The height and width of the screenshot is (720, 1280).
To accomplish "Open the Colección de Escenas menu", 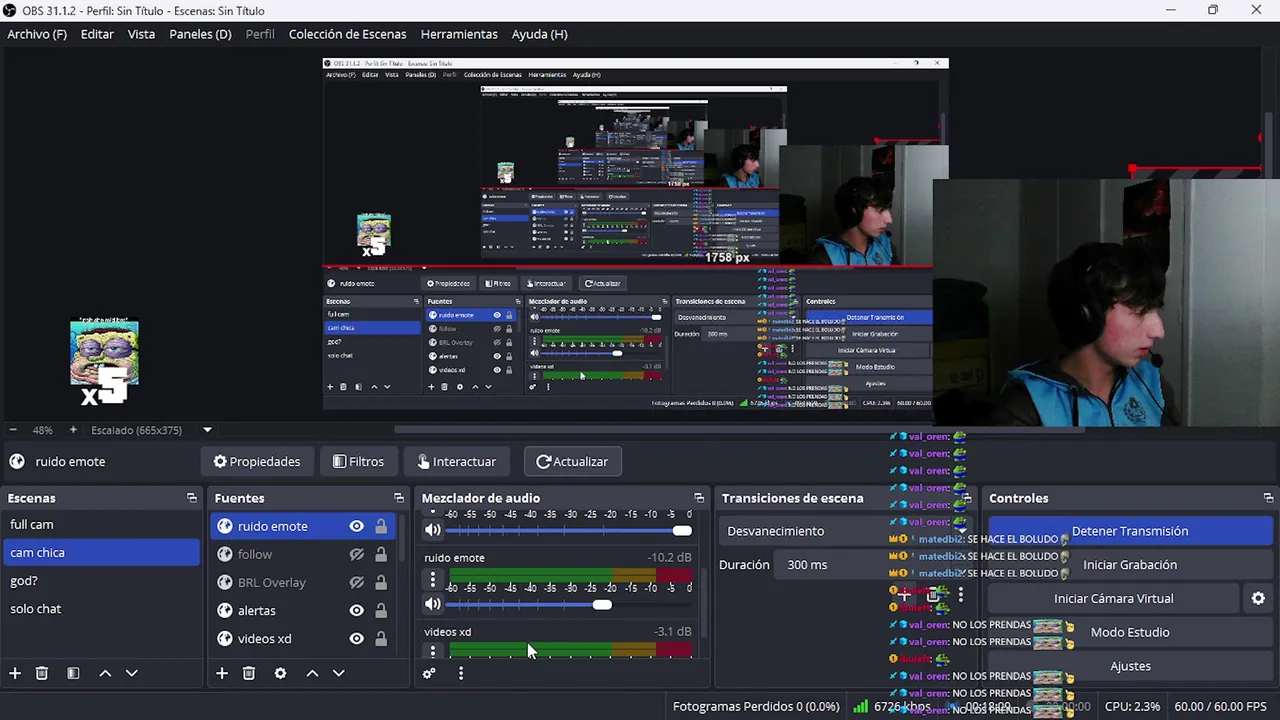I will (x=347, y=34).
